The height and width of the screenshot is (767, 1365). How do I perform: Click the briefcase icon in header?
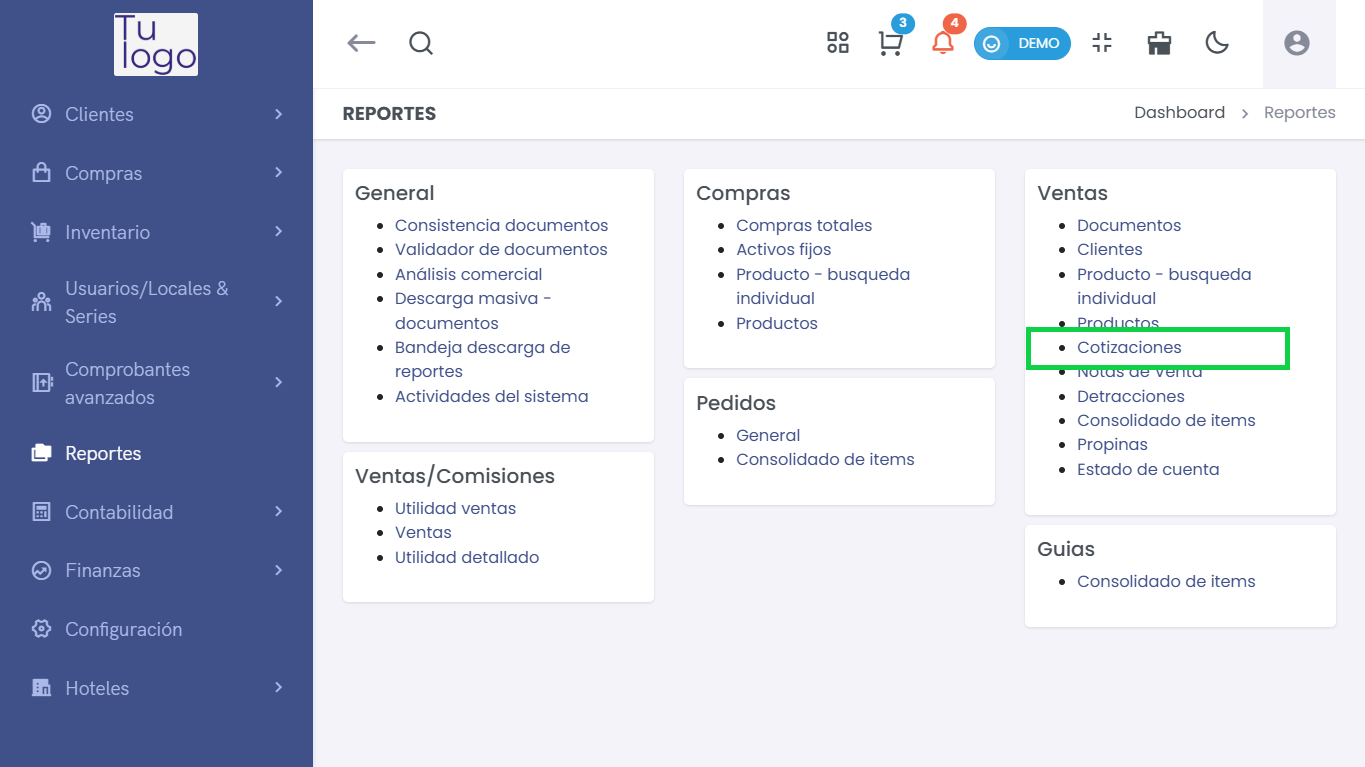click(1159, 43)
